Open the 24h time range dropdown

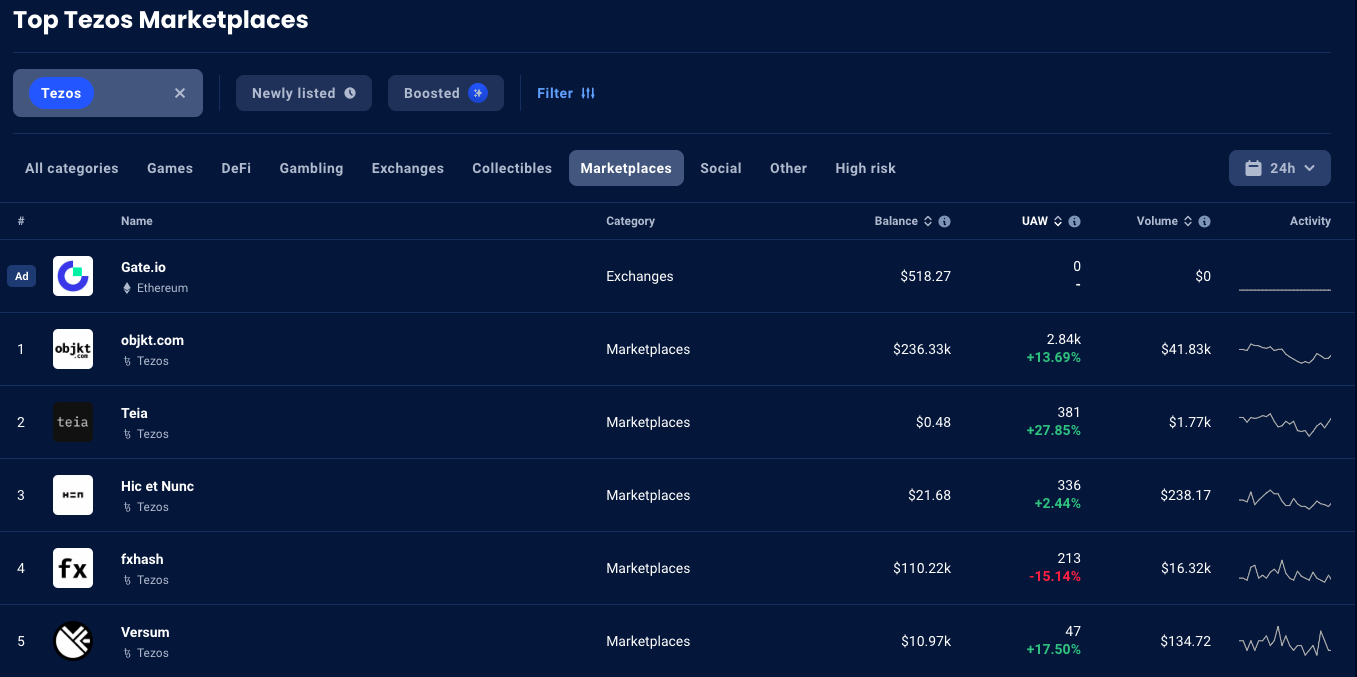[1279, 168]
